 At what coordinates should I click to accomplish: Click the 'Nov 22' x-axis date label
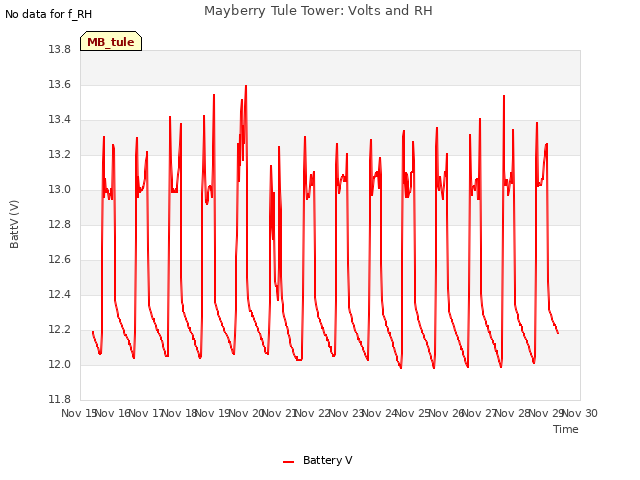pyautogui.click(x=313, y=413)
